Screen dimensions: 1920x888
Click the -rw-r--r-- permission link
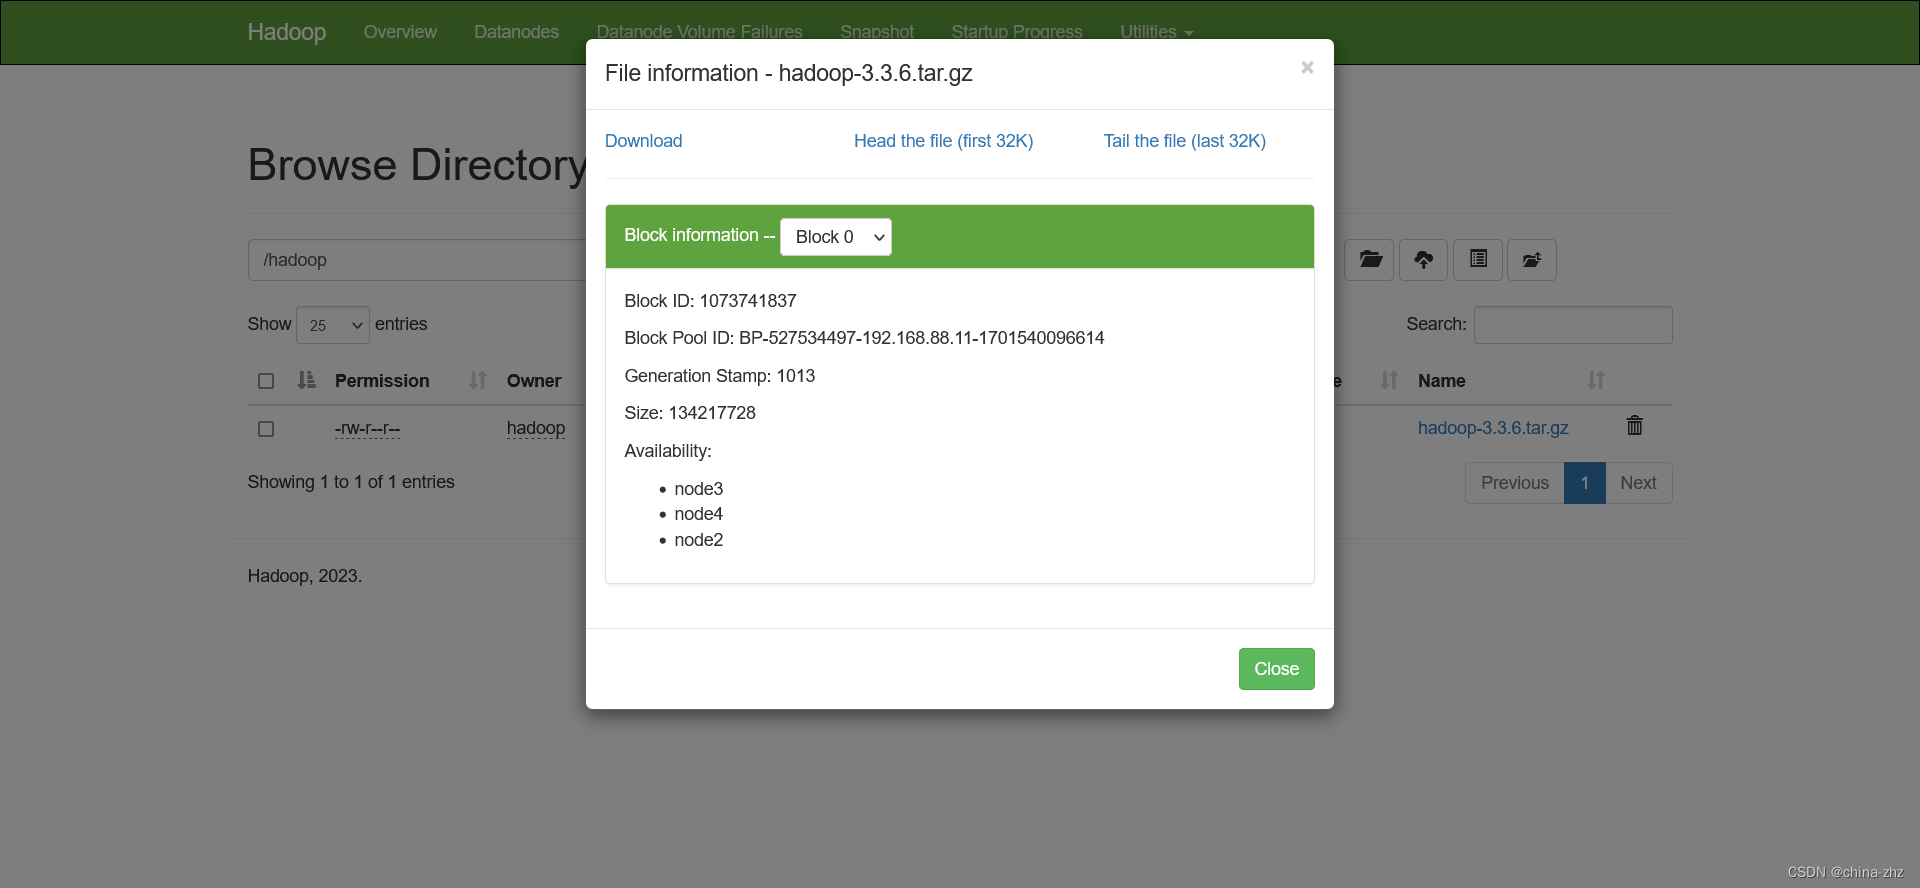click(367, 429)
